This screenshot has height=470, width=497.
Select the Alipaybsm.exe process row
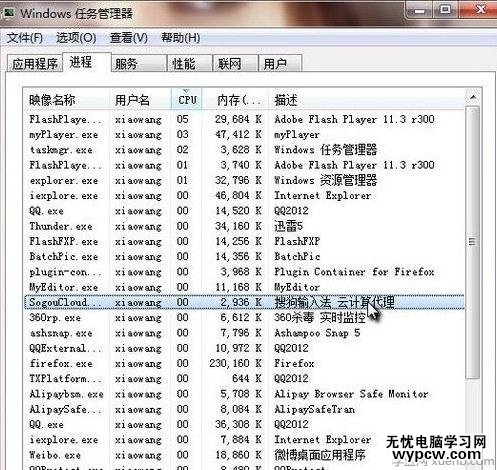244,394
